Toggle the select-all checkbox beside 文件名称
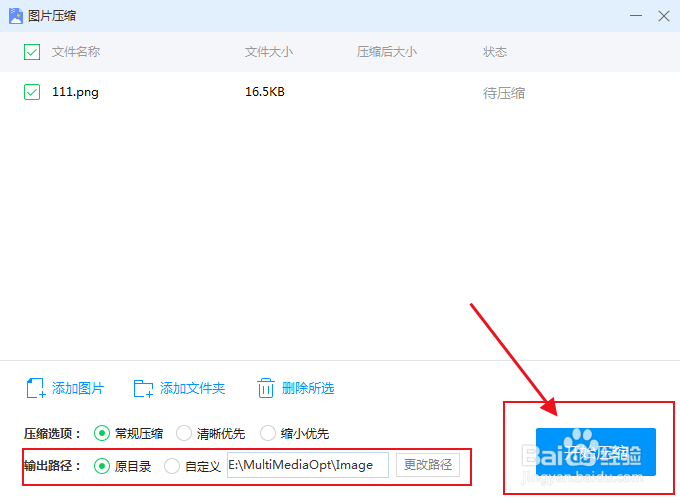Screen dimensions: 680x500 click(32, 52)
